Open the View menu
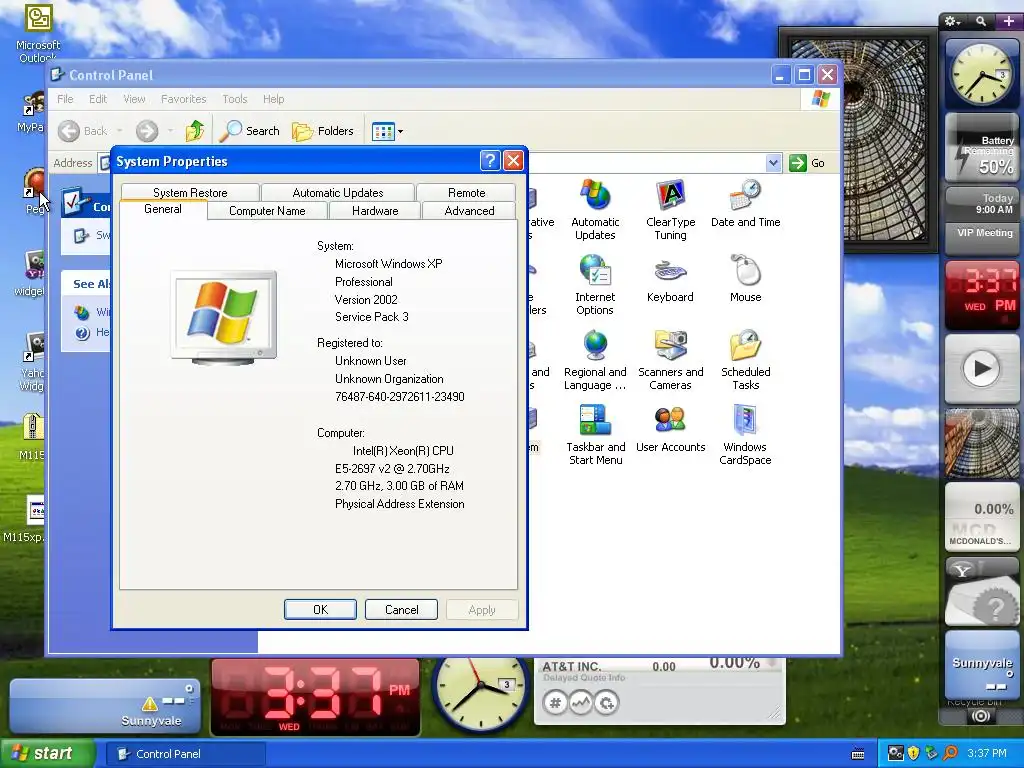This screenshot has height=768, width=1024. (134, 99)
